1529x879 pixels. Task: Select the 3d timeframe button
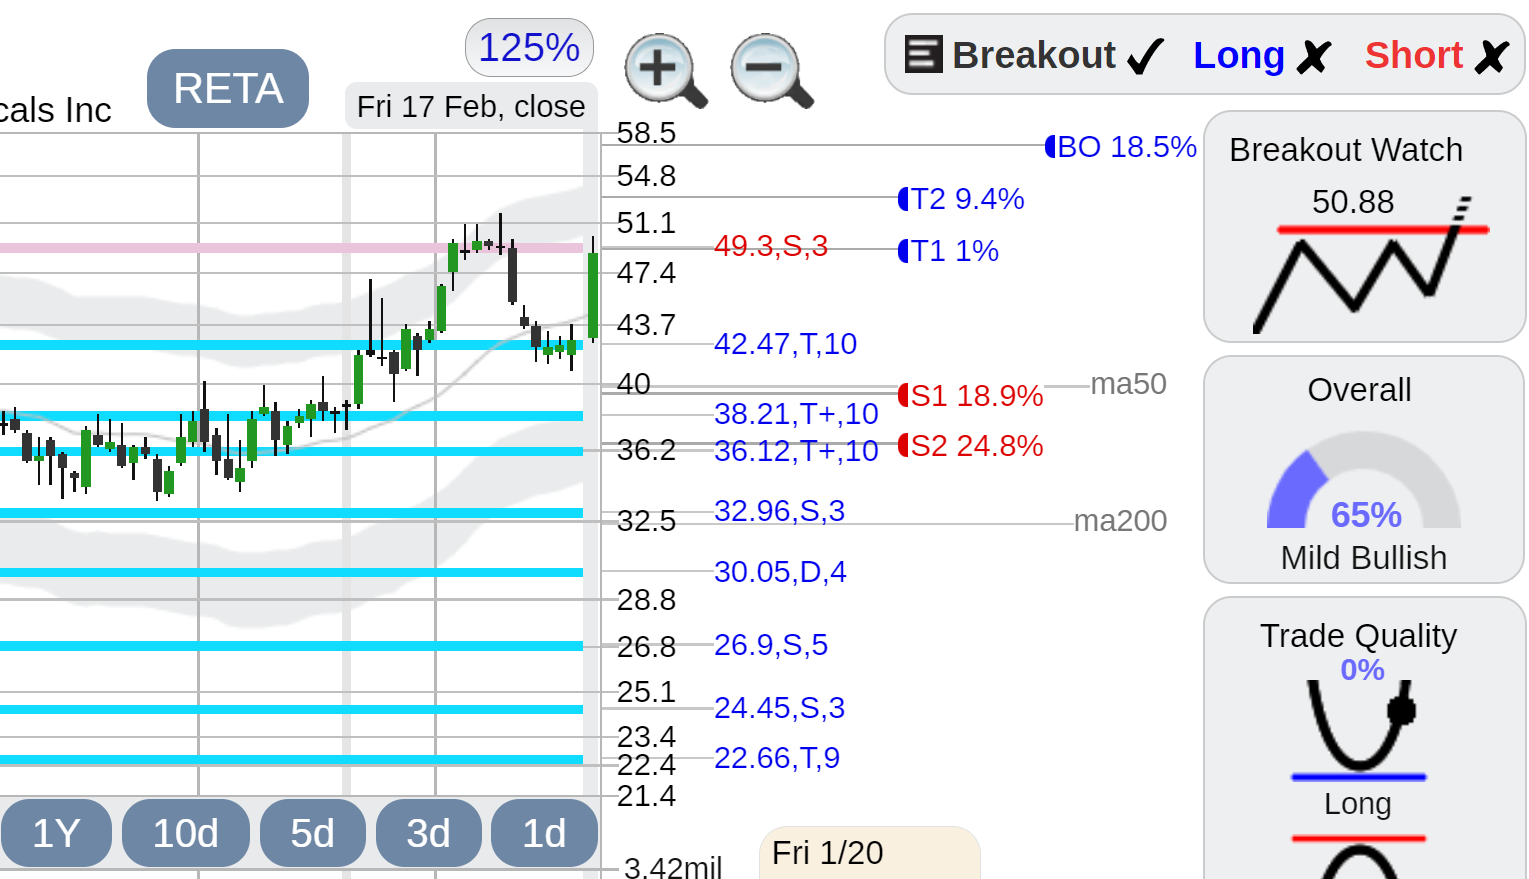[429, 833]
